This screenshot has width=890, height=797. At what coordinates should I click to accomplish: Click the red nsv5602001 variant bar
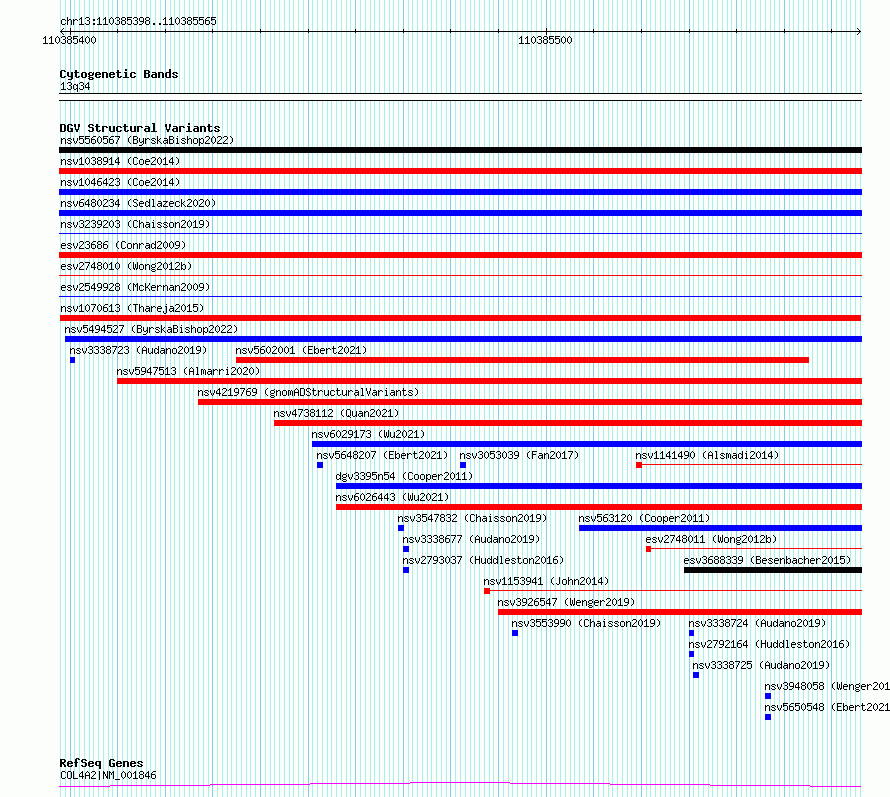(522, 360)
